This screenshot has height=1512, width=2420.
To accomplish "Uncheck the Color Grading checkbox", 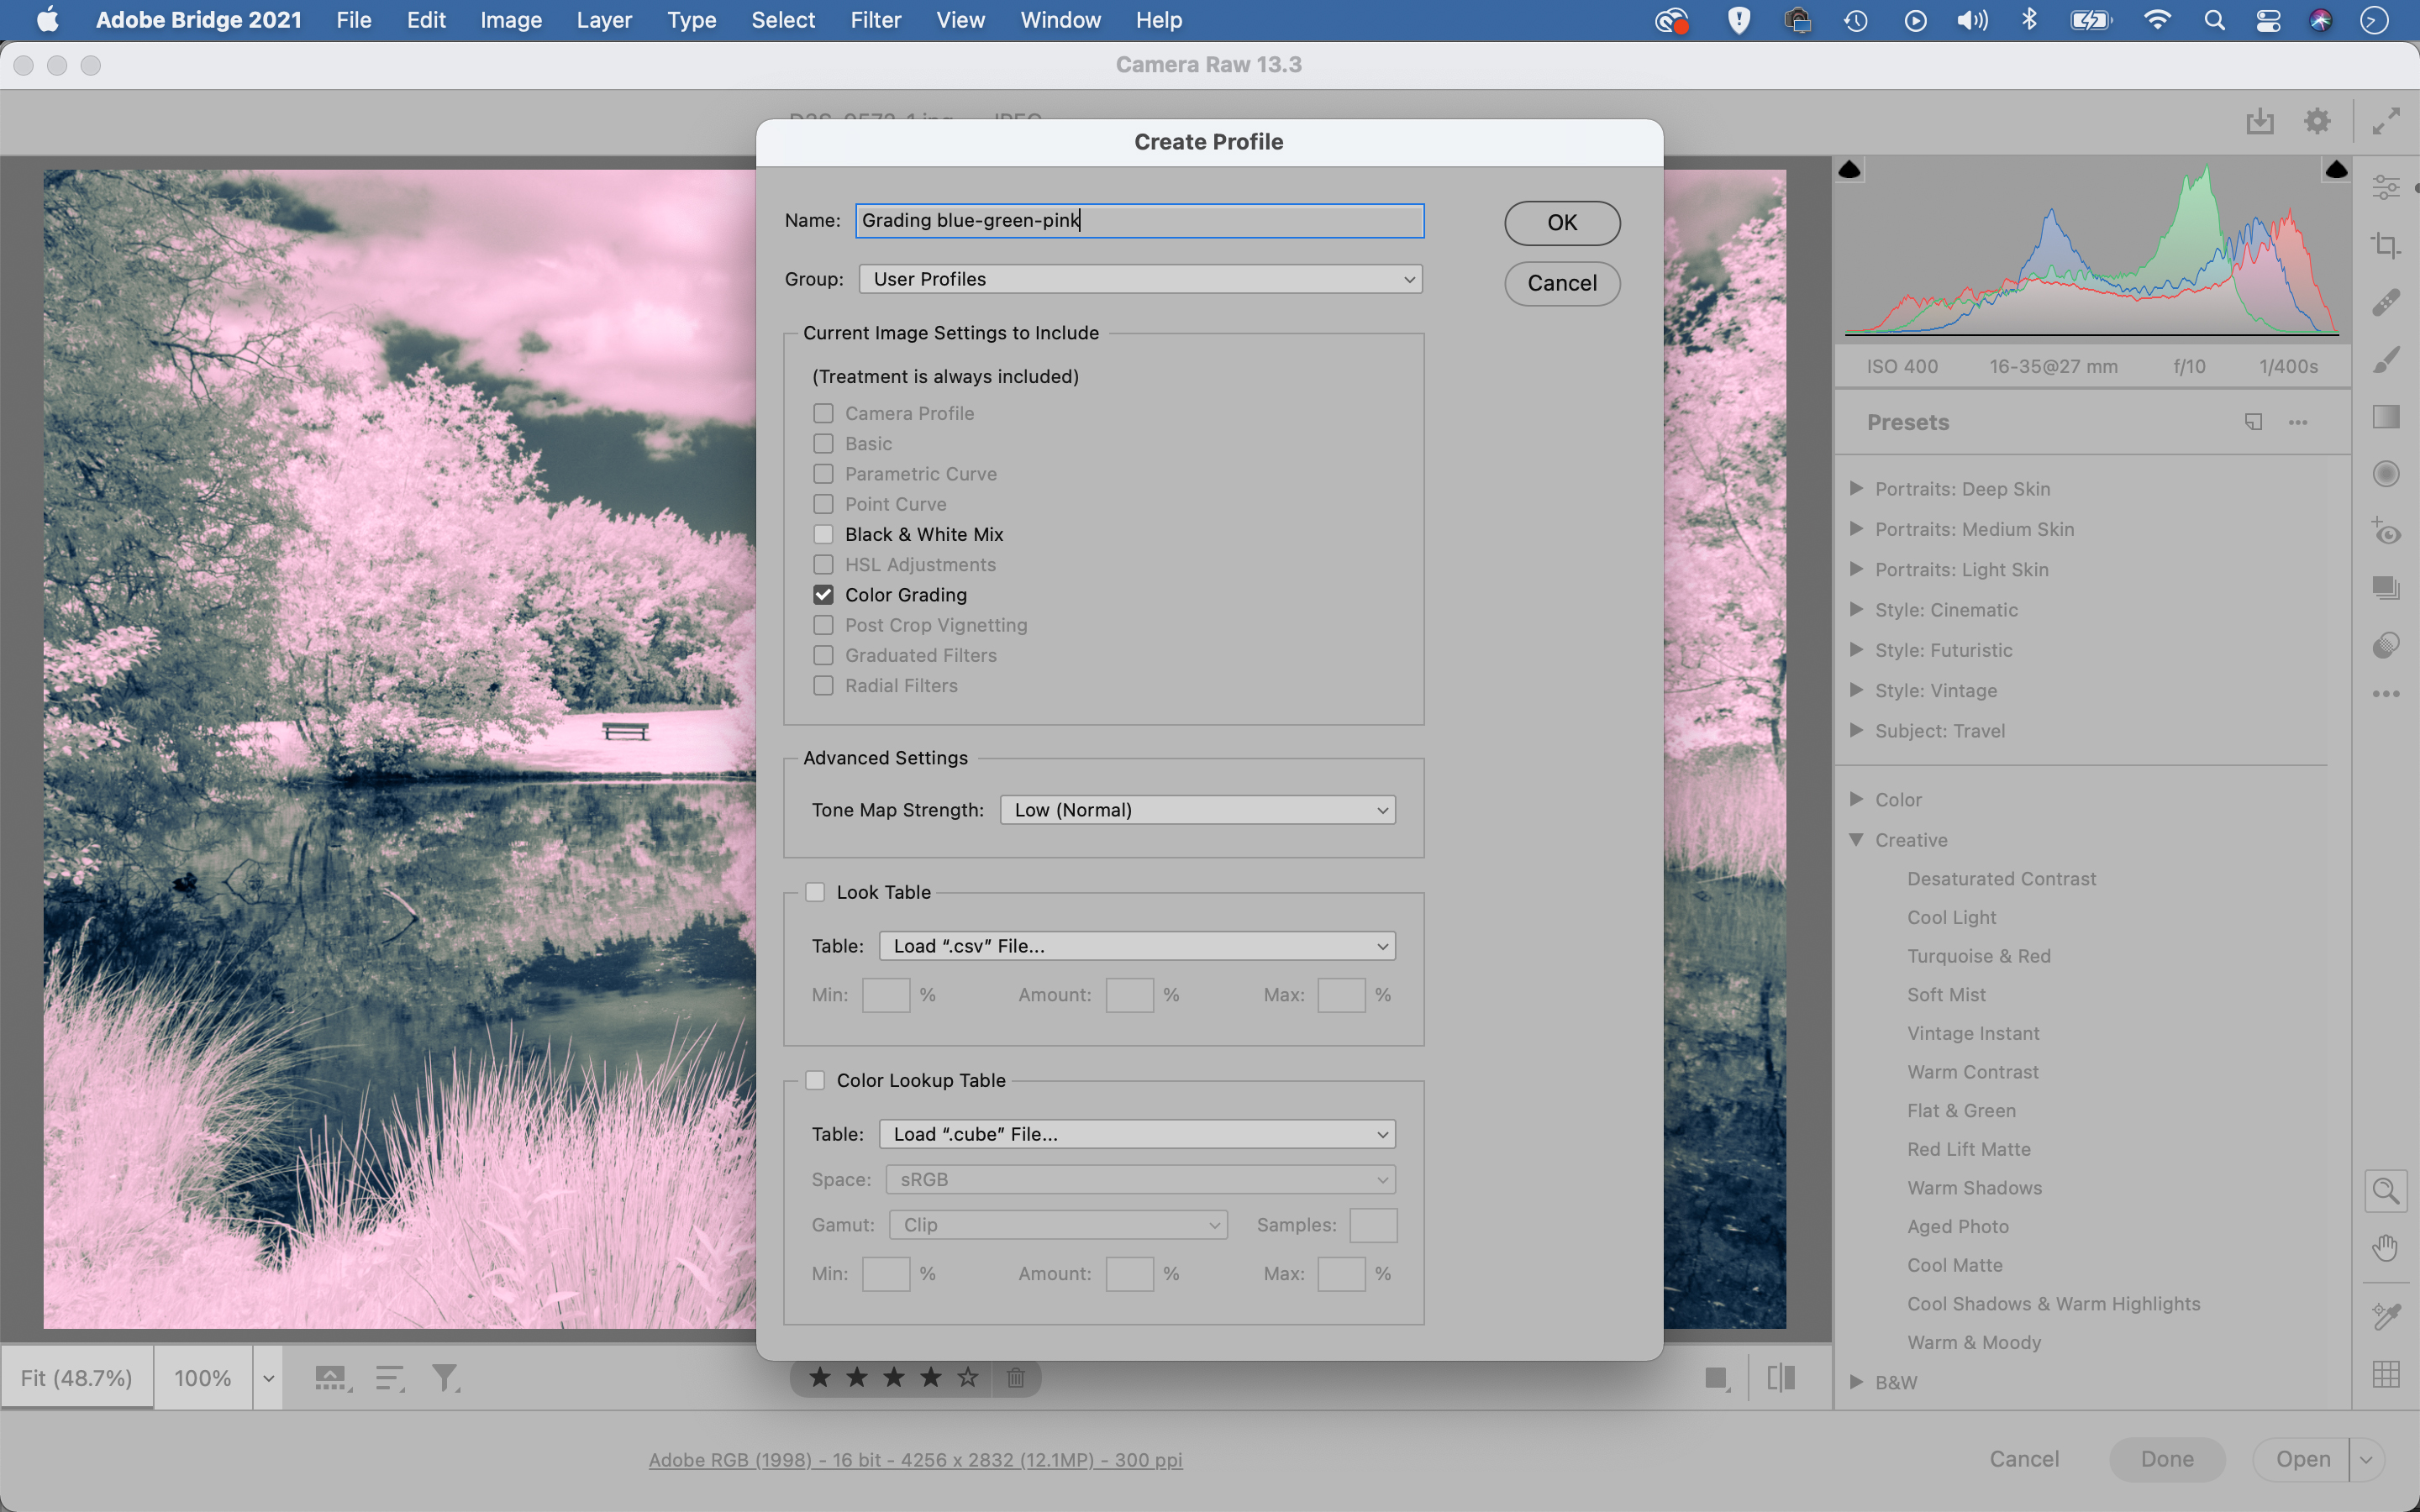I will (x=823, y=595).
